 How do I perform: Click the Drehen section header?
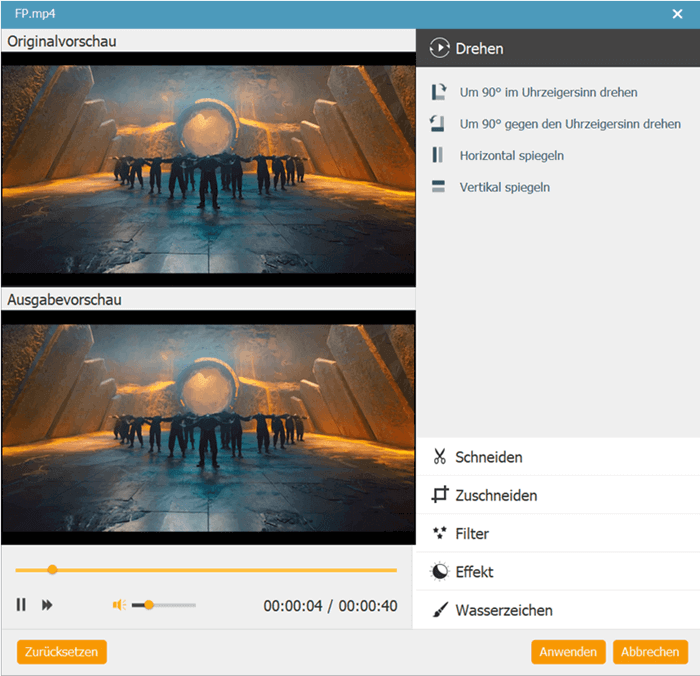[558, 48]
